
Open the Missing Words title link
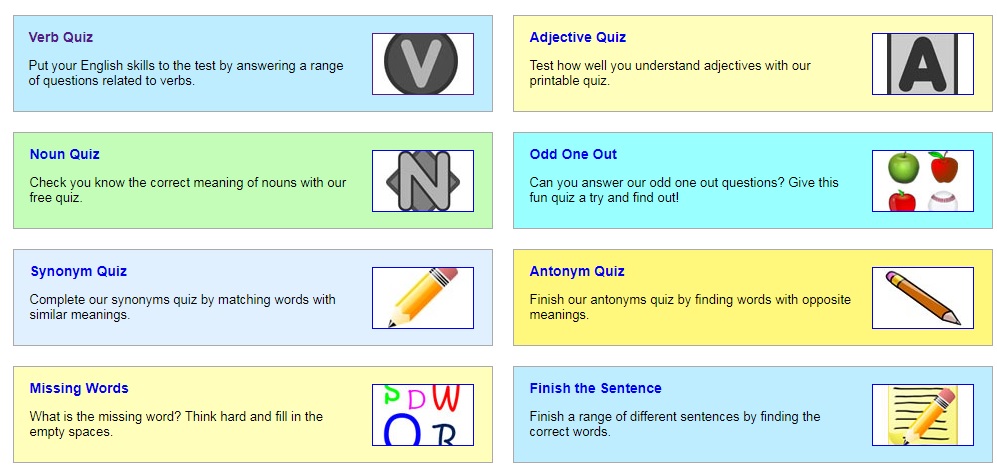coord(79,388)
